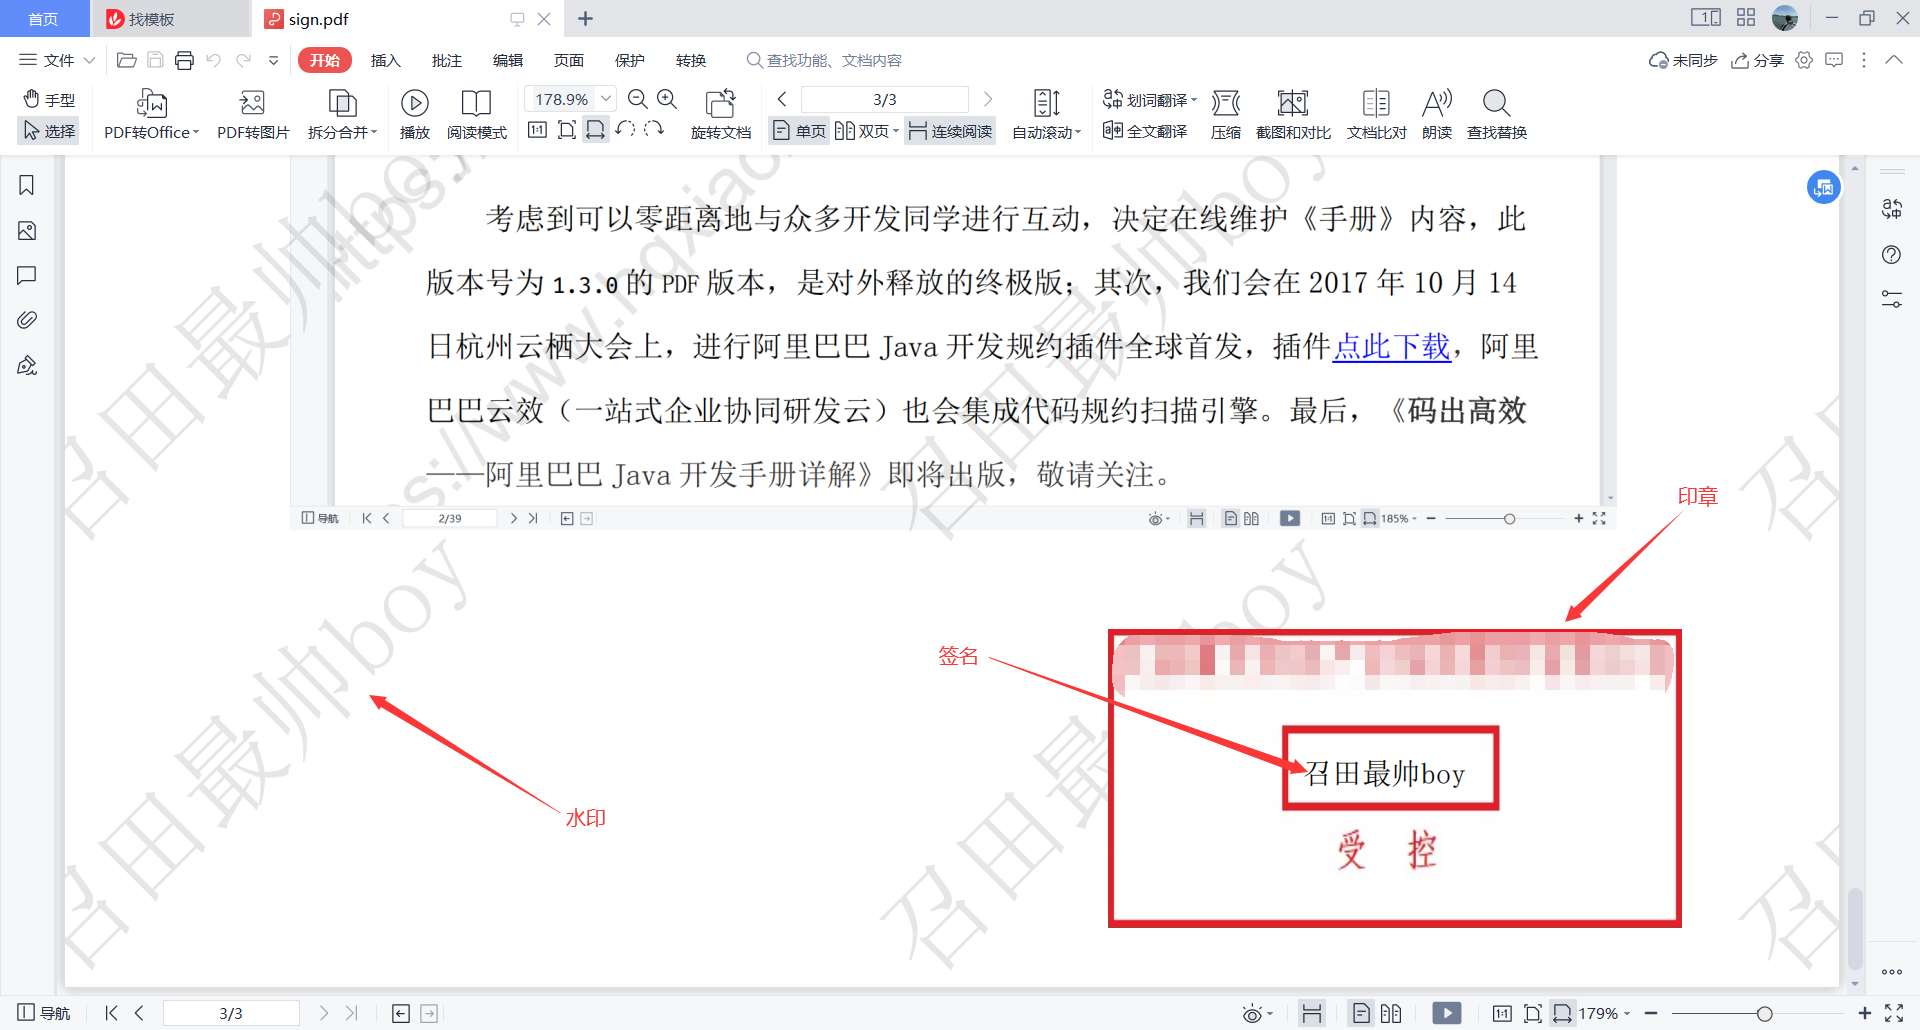Click the status bar page field 3/3
Viewport: 1920px width, 1030px height.
click(231, 1013)
